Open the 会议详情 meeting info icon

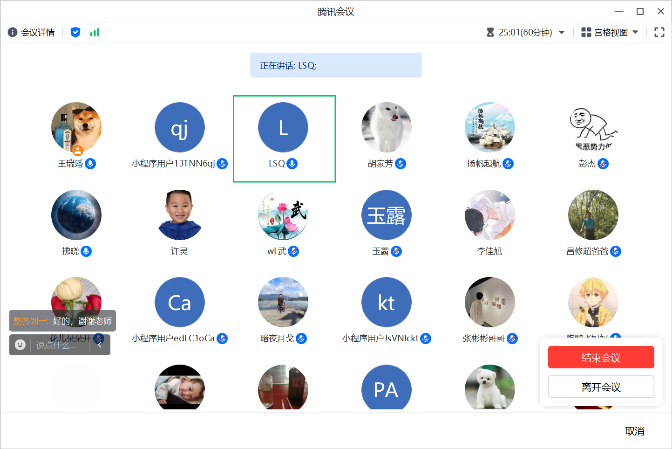(13, 32)
